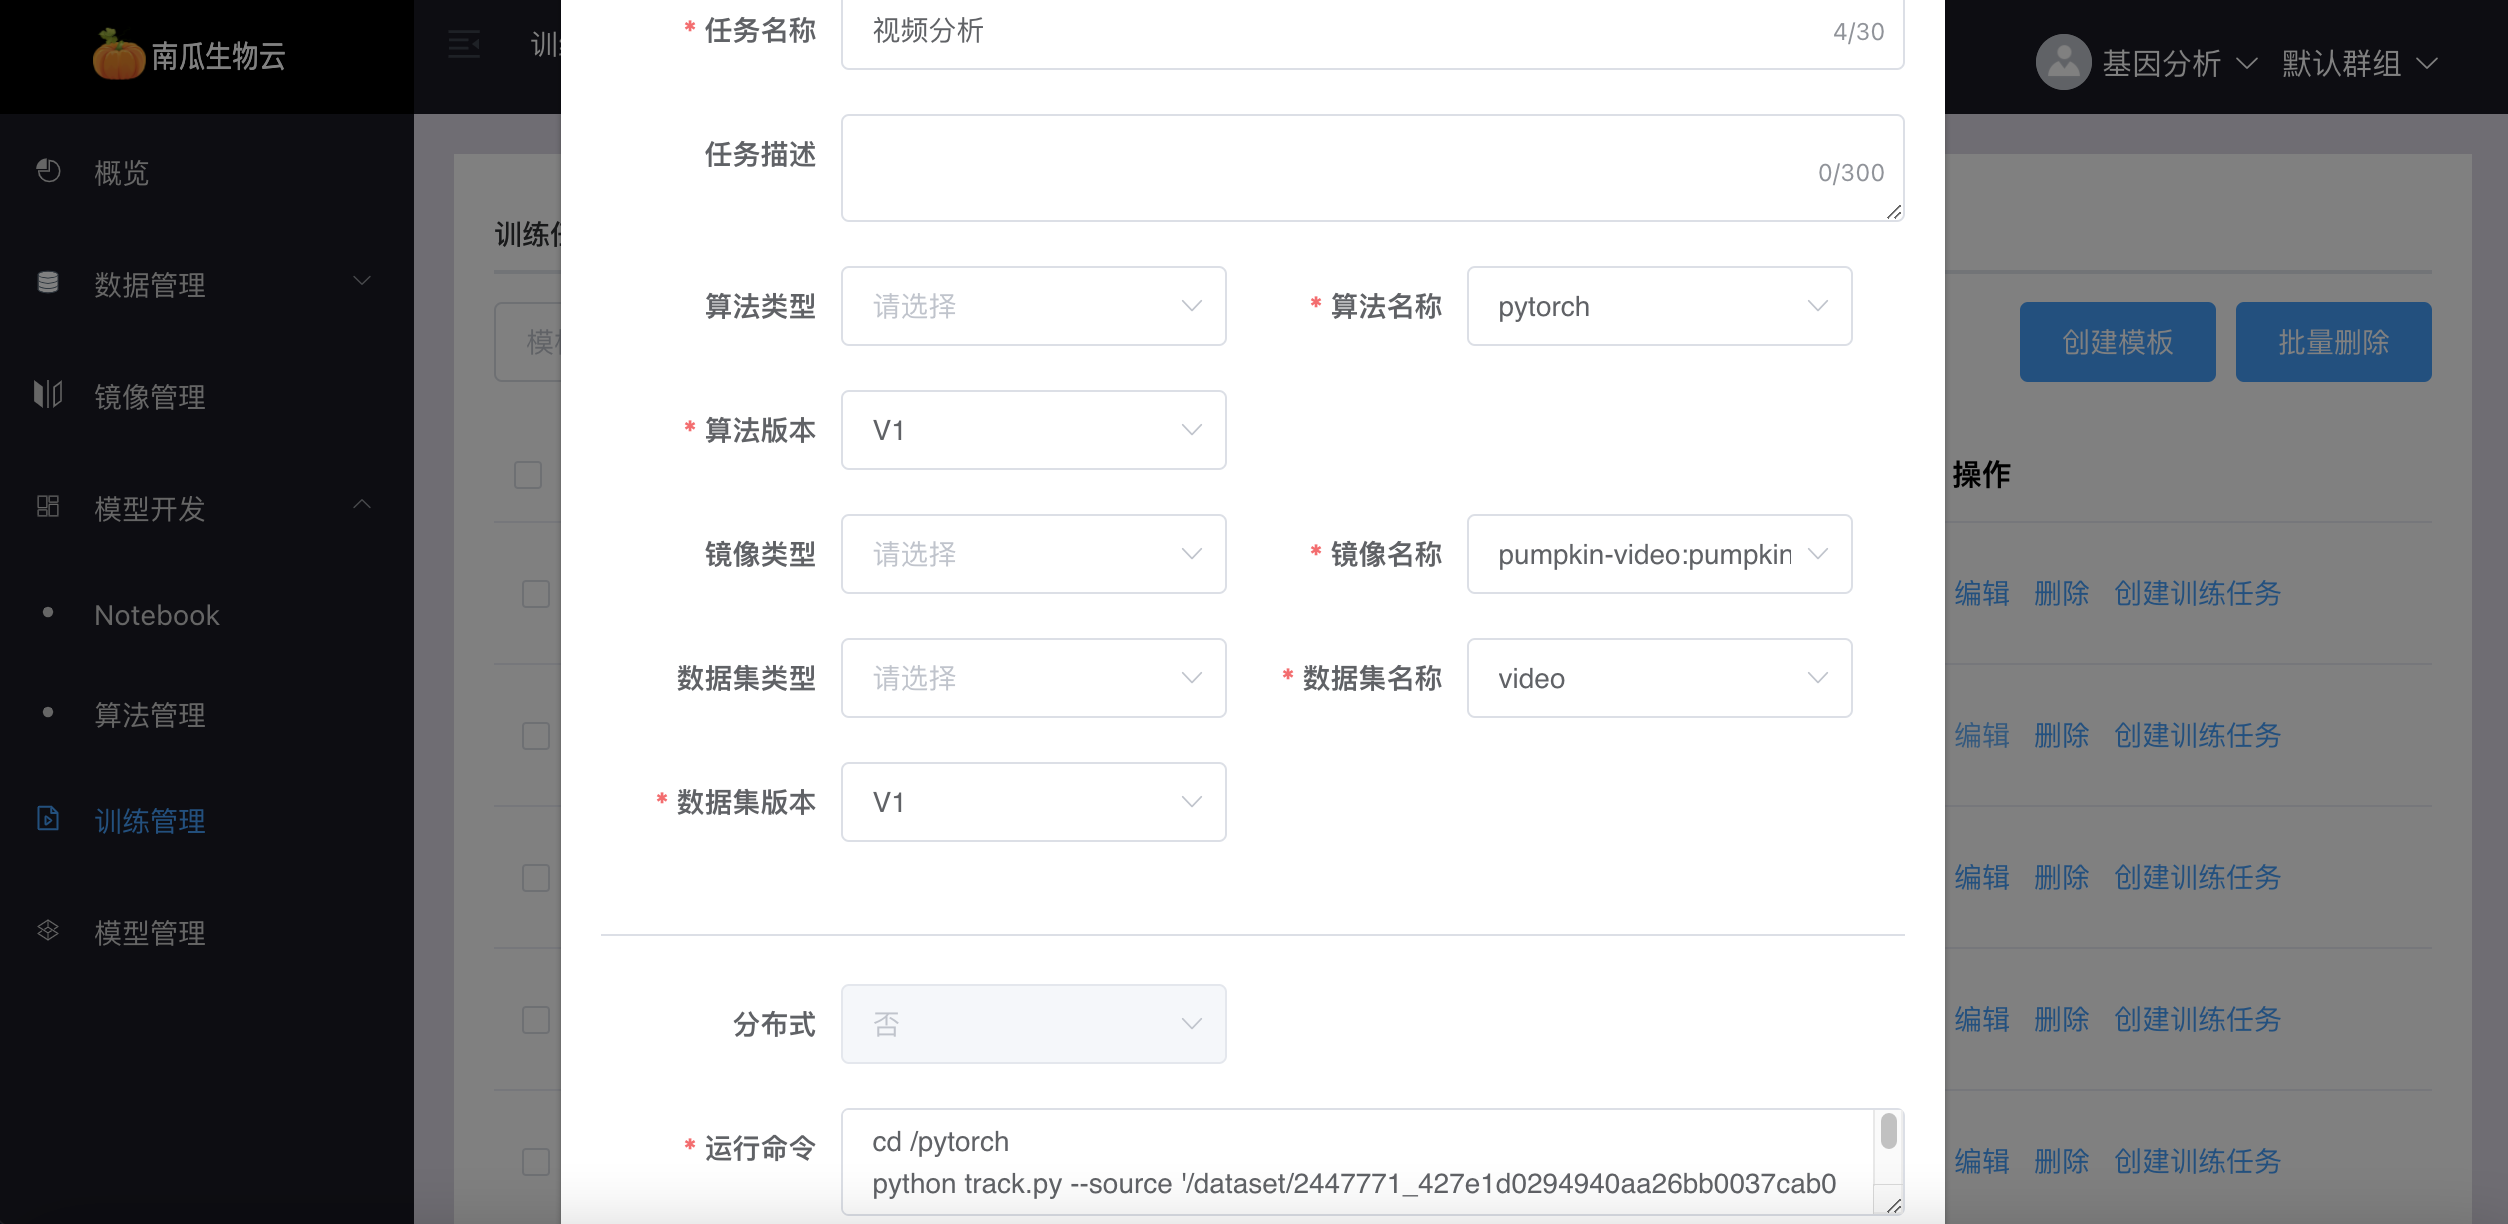The height and width of the screenshot is (1224, 2508).
Task: Click 编辑 in the fifth table row
Action: [x=1982, y=1162]
